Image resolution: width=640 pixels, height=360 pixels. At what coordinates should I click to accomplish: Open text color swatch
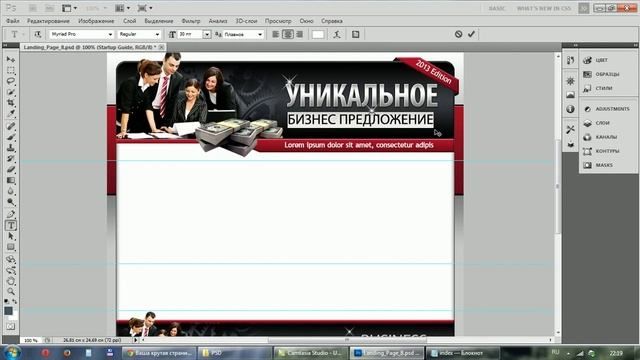[x=318, y=34]
